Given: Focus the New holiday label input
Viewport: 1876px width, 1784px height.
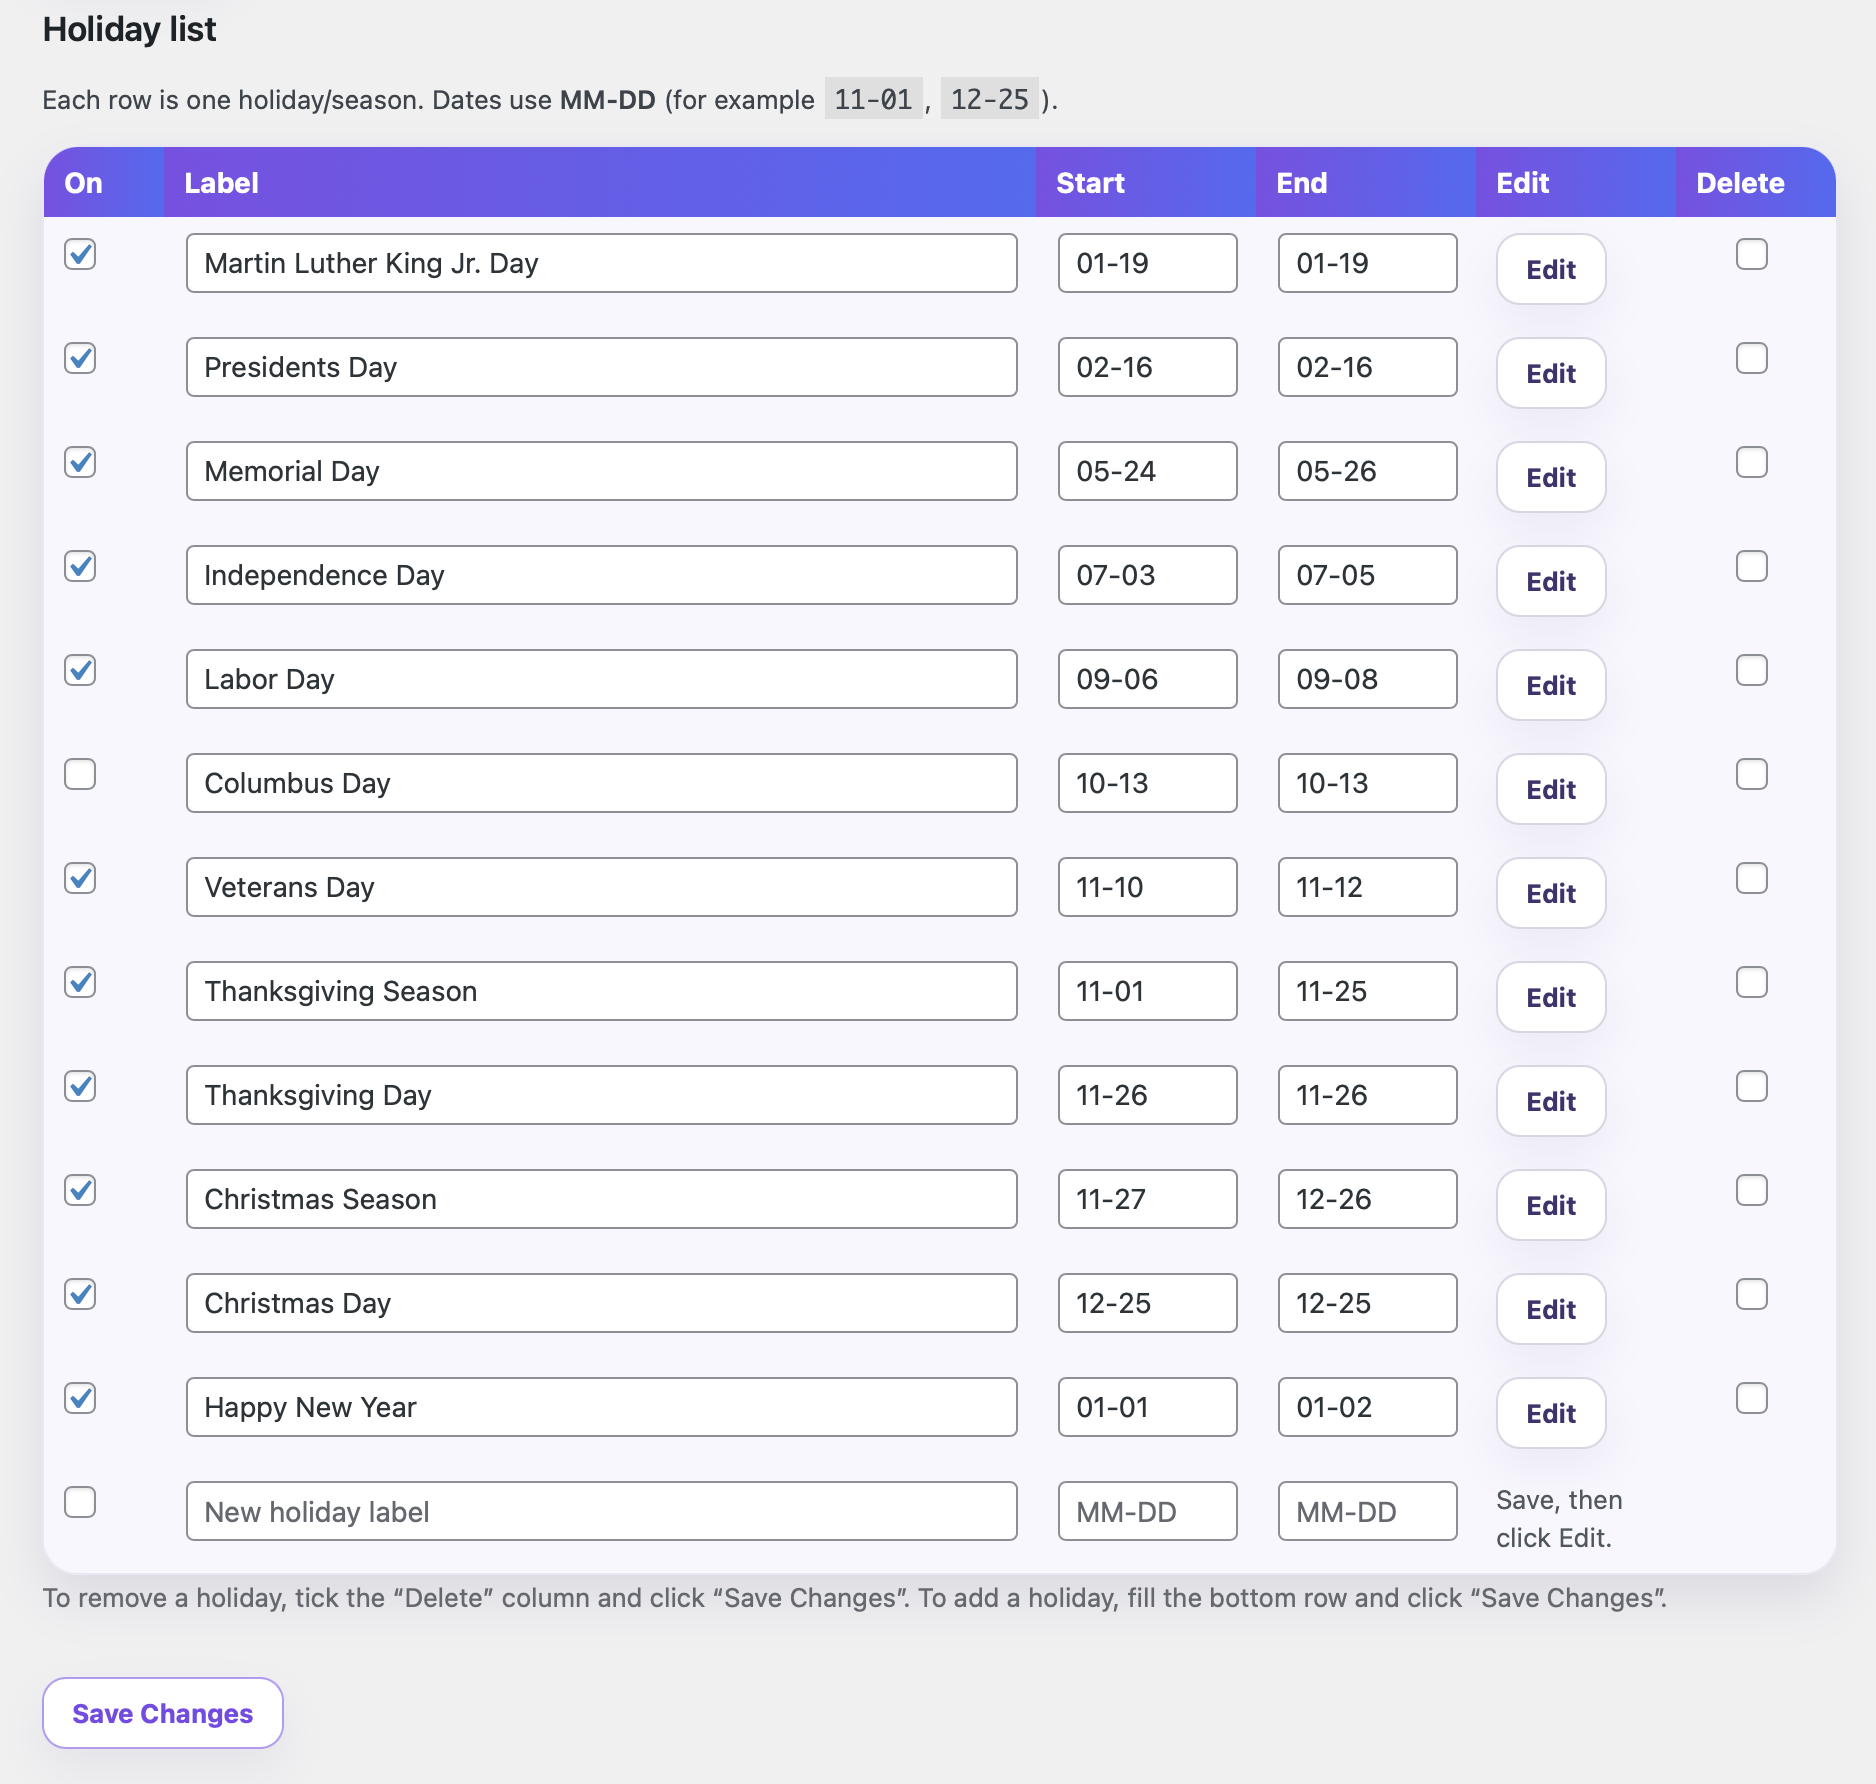Looking at the screenshot, I should [601, 1511].
